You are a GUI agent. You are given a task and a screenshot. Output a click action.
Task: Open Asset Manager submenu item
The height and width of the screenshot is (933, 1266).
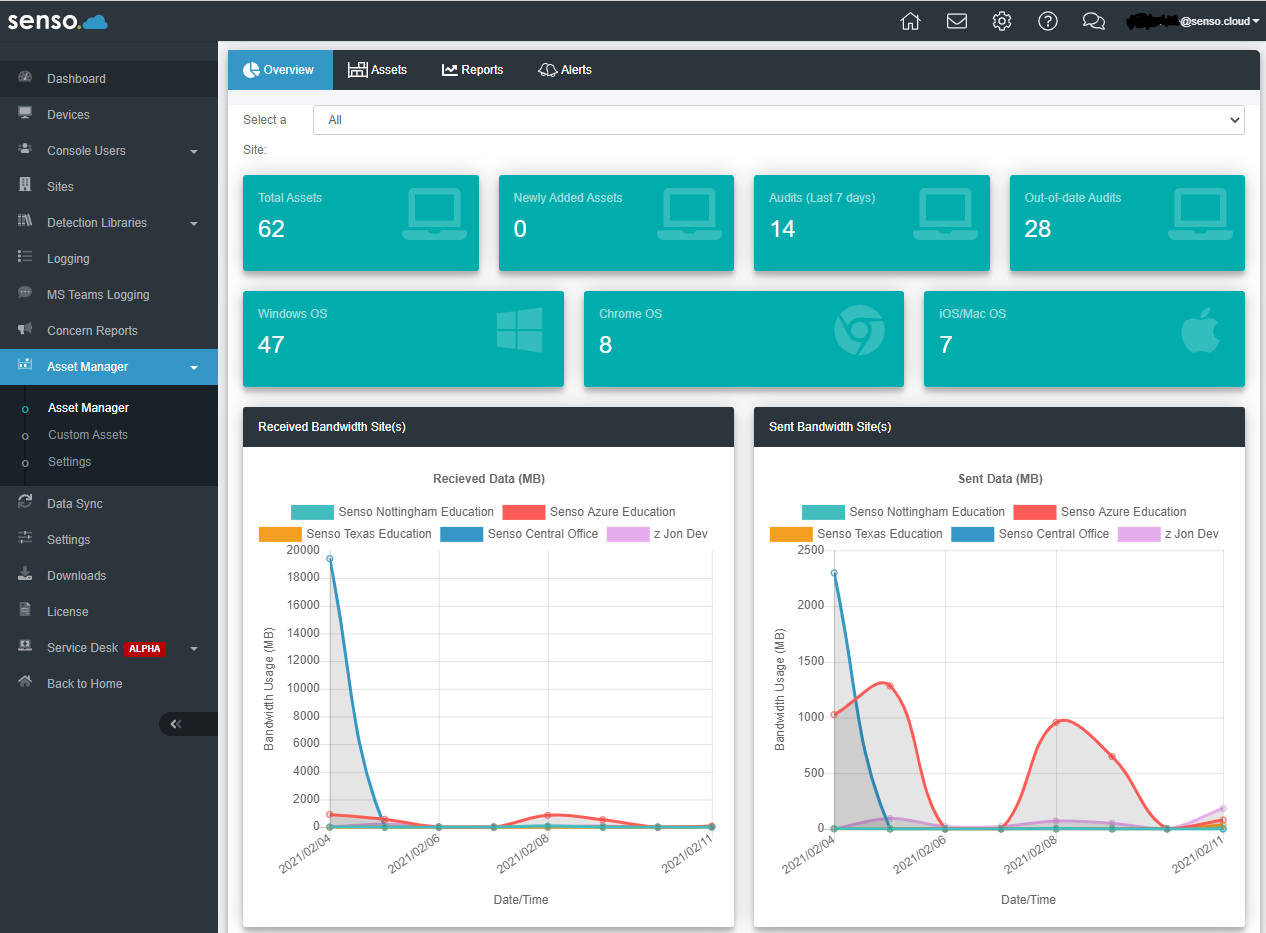(x=88, y=408)
